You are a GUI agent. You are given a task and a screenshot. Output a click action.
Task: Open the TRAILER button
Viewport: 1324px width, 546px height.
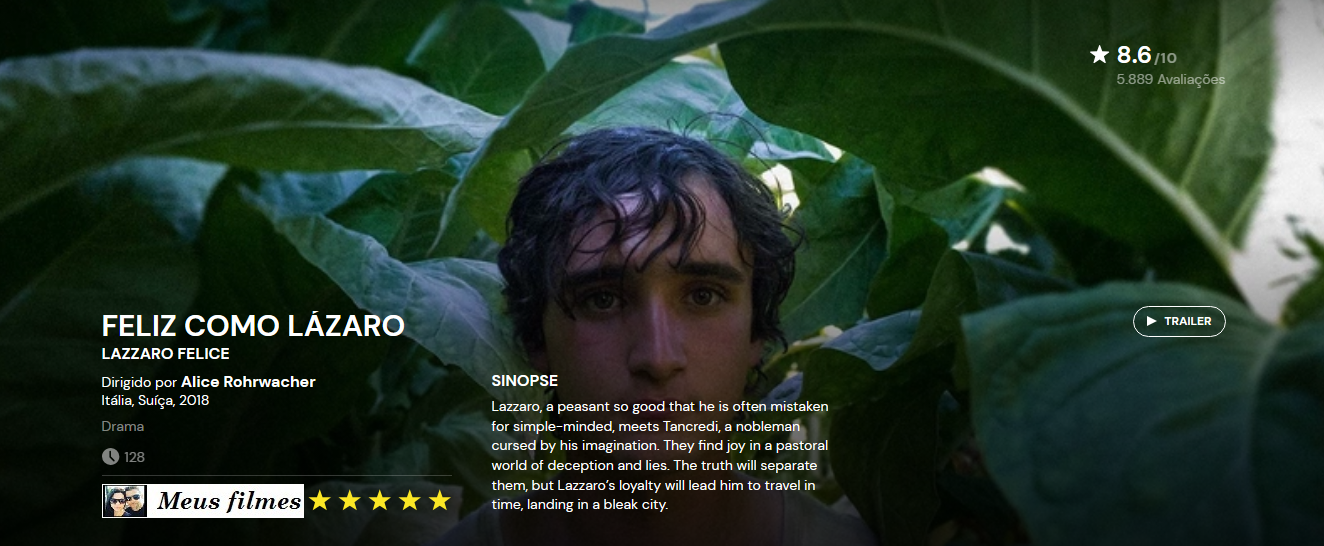coord(1179,321)
